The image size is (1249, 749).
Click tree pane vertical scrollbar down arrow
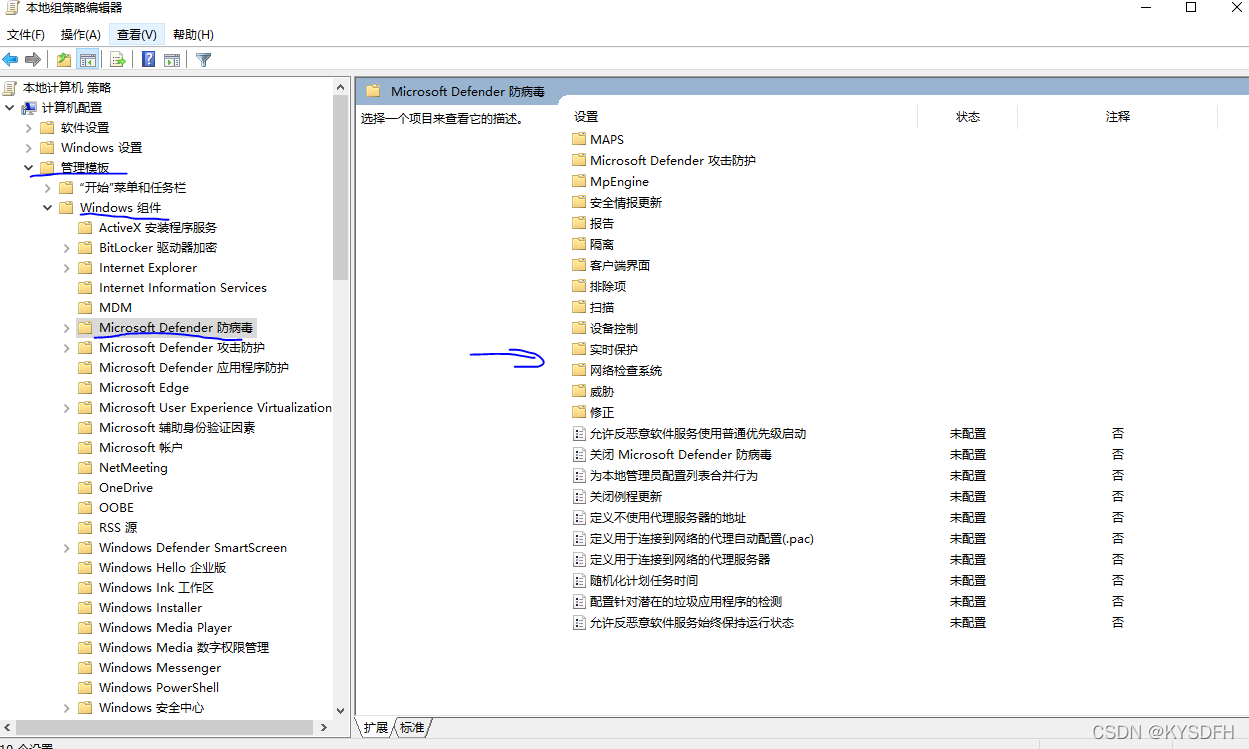(341, 709)
